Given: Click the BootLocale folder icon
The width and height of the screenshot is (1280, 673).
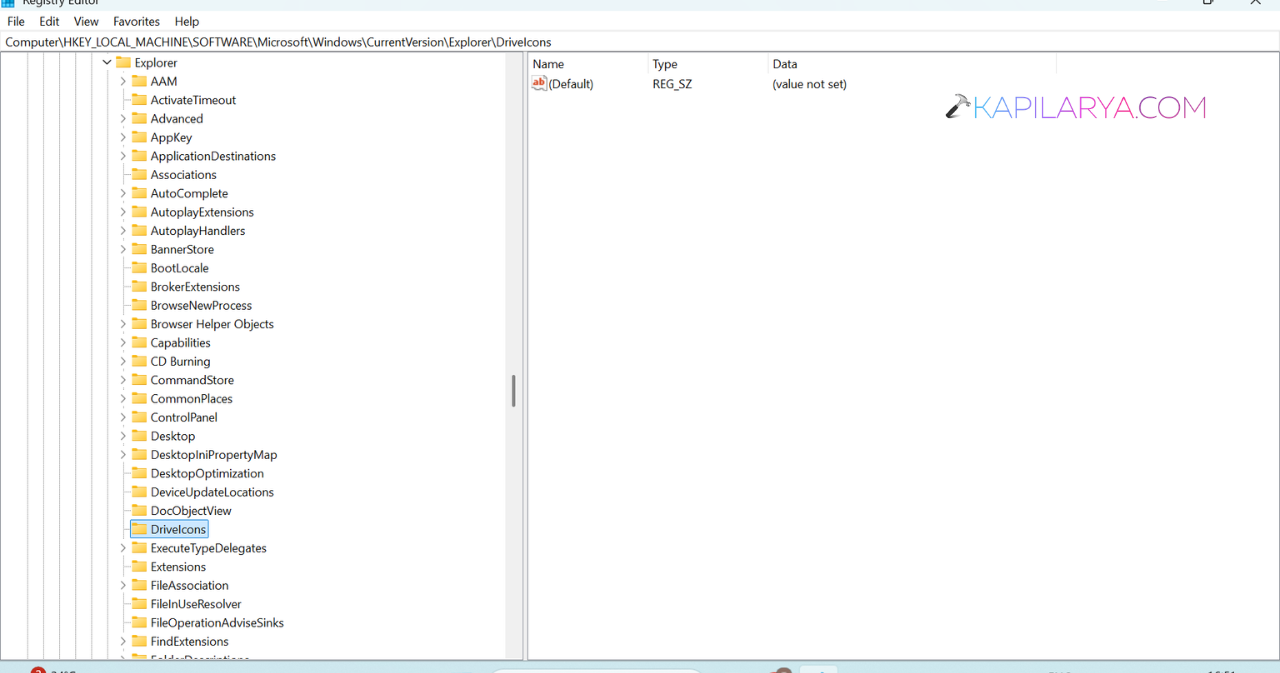Looking at the screenshot, I should (140, 268).
